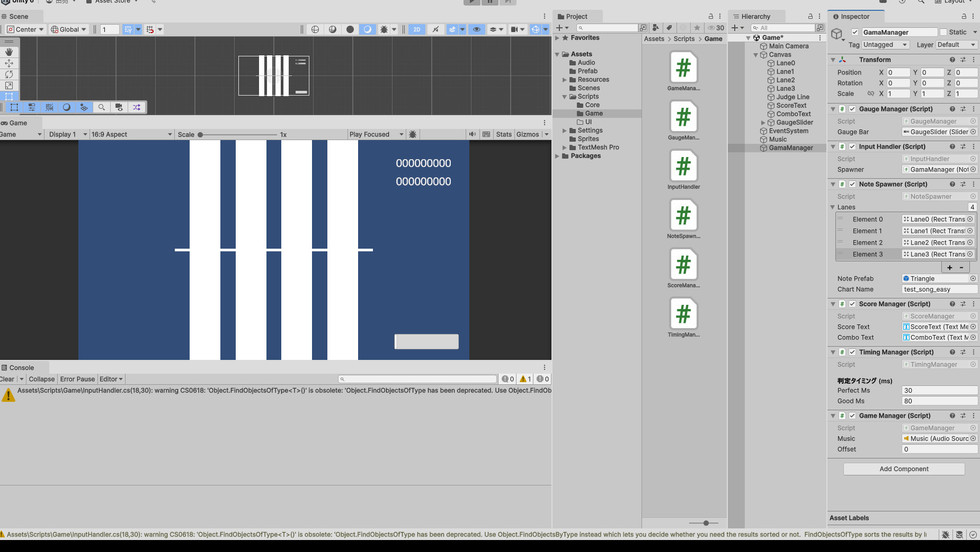980x552 pixels.
Task: Select Main Camera in Hierarchy
Action: tap(788, 46)
